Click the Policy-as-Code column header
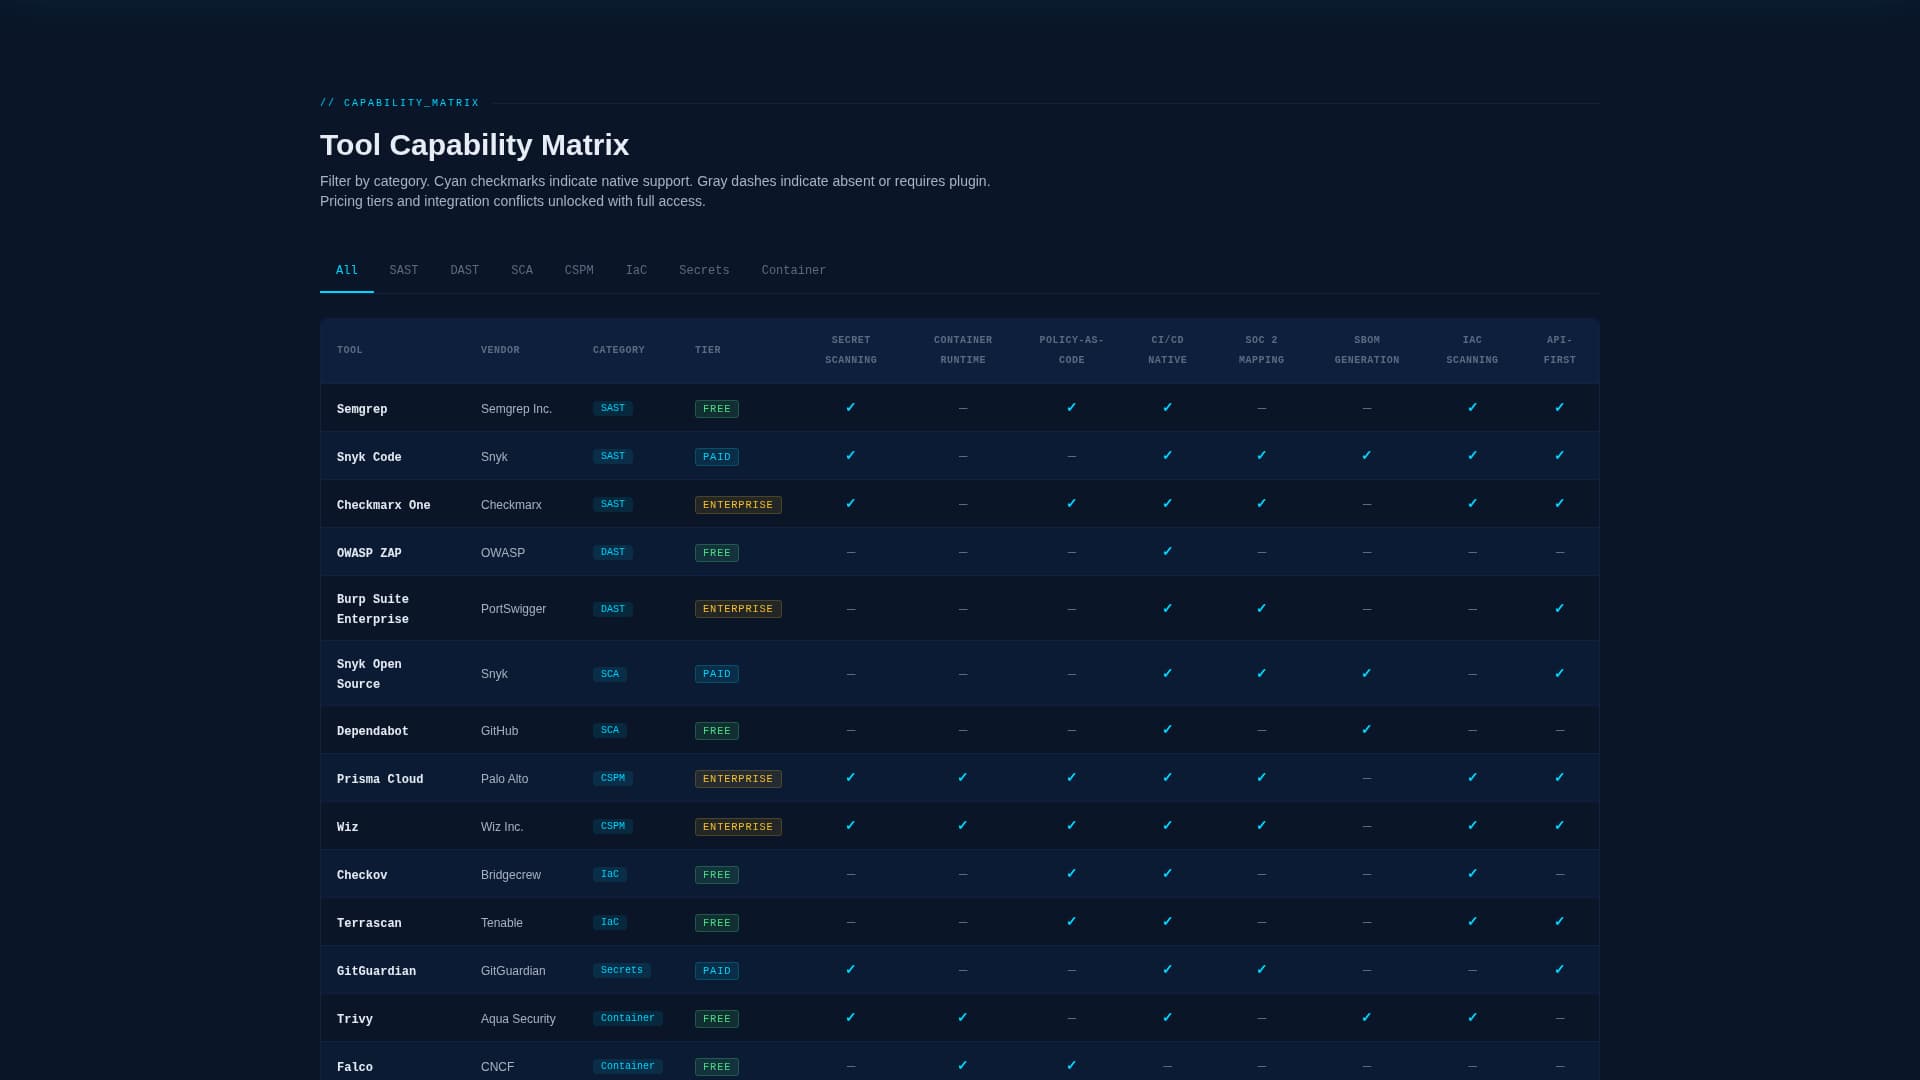1920x1080 pixels. click(1072, 350)
